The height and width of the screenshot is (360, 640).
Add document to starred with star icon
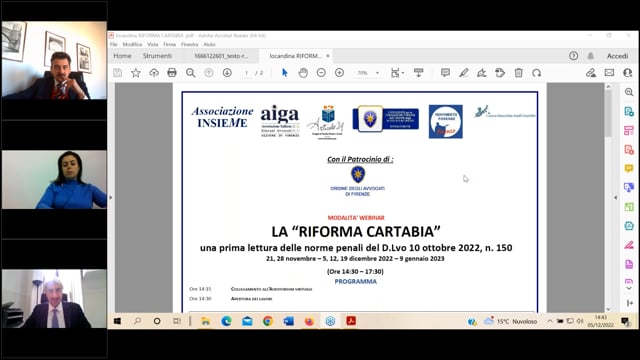tap(136, 73)
